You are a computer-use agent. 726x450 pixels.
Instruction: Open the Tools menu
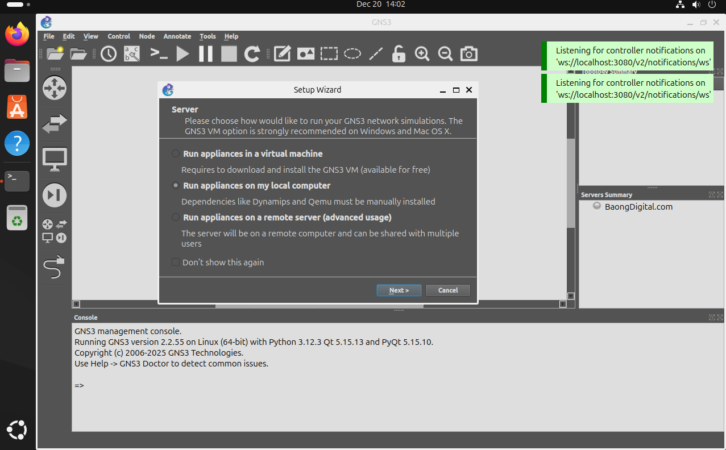tap(207, 36)
